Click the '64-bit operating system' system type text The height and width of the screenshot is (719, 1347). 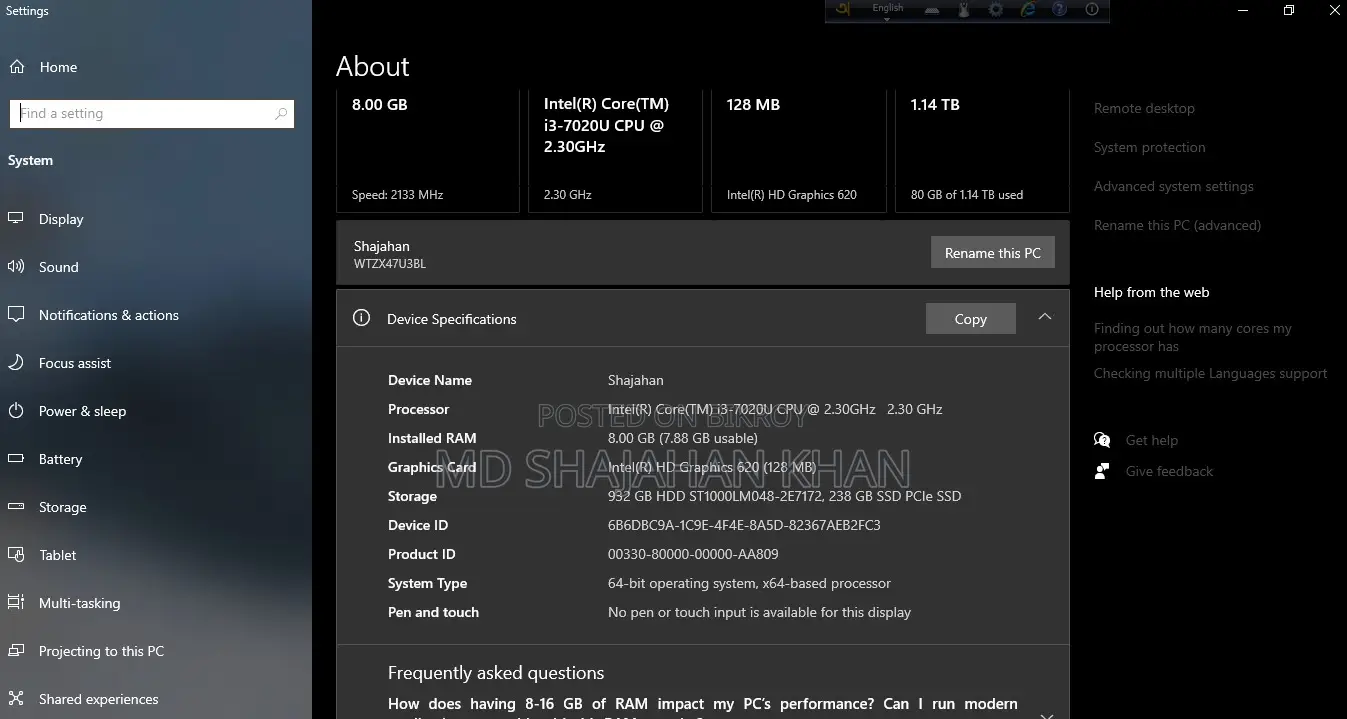pyautogui.click(x=749, y=583)
